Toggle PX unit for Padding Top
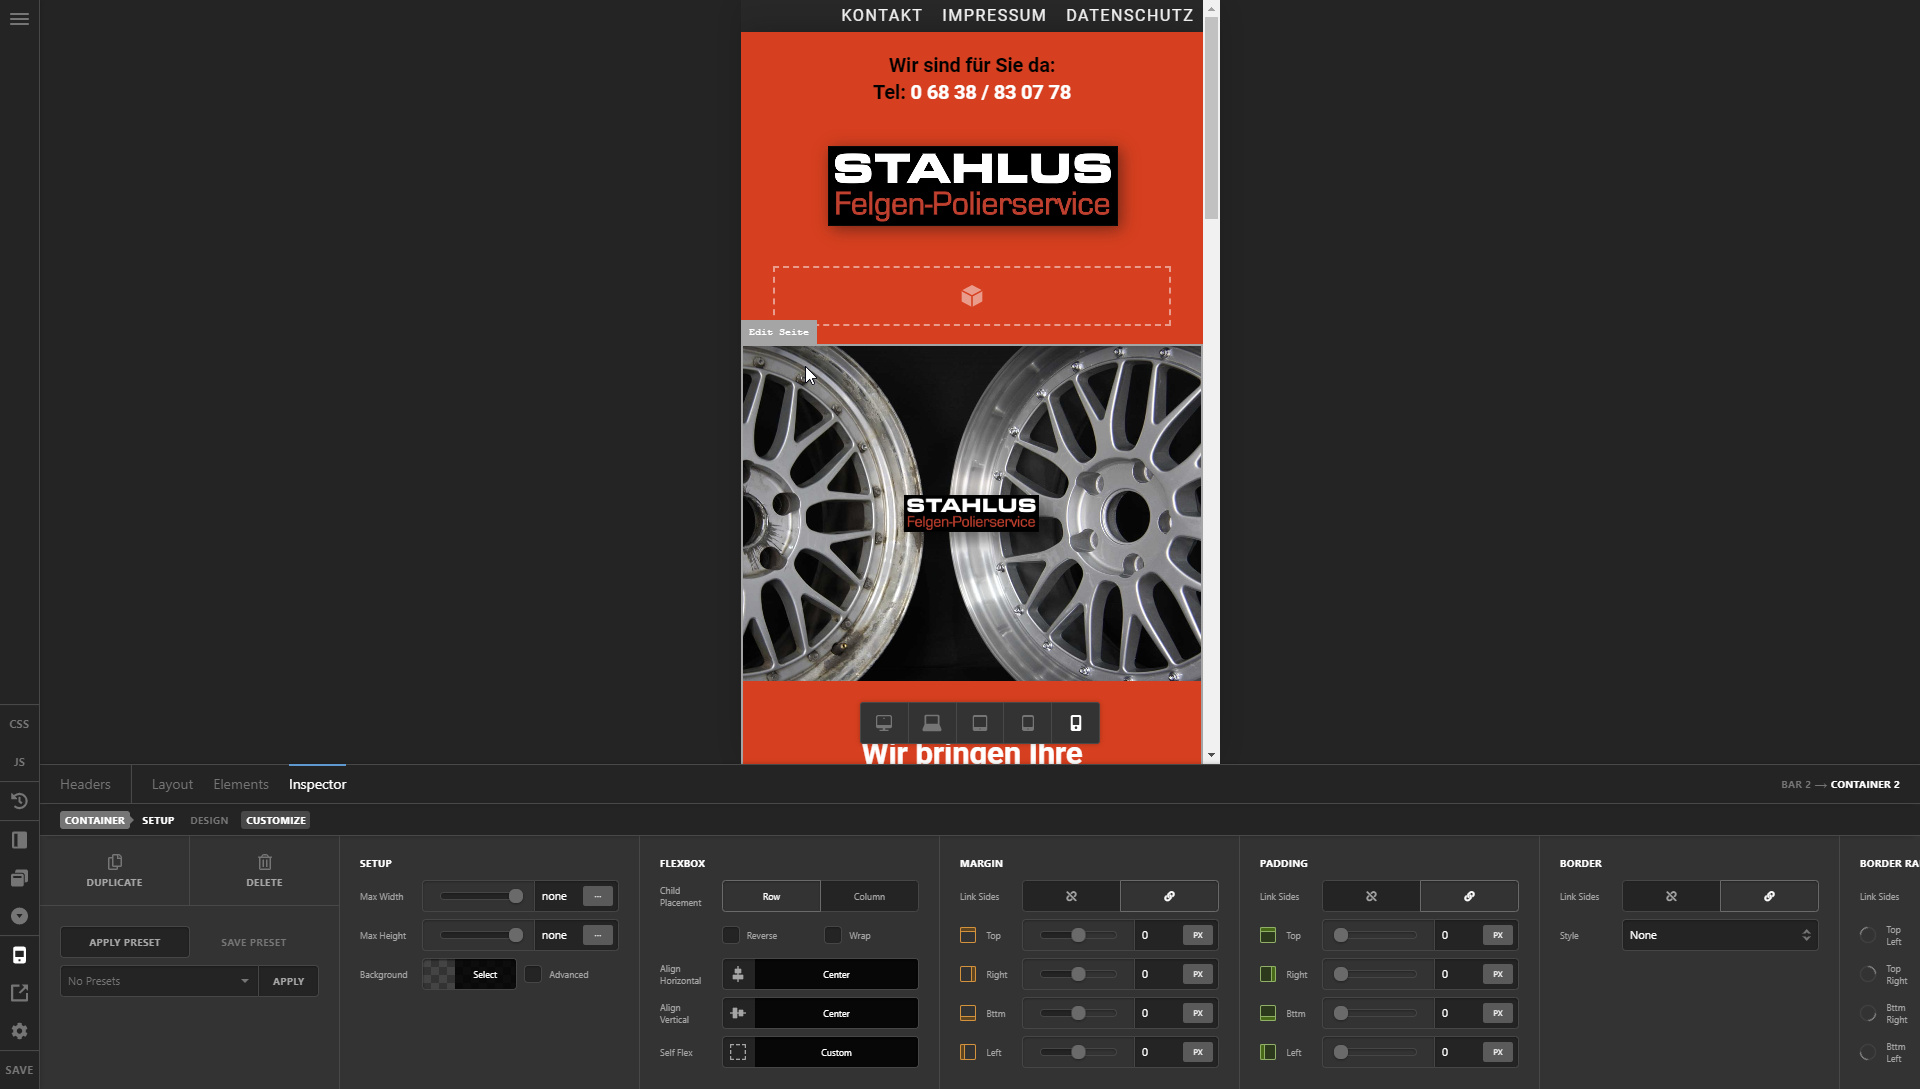 coord(1498,935)
